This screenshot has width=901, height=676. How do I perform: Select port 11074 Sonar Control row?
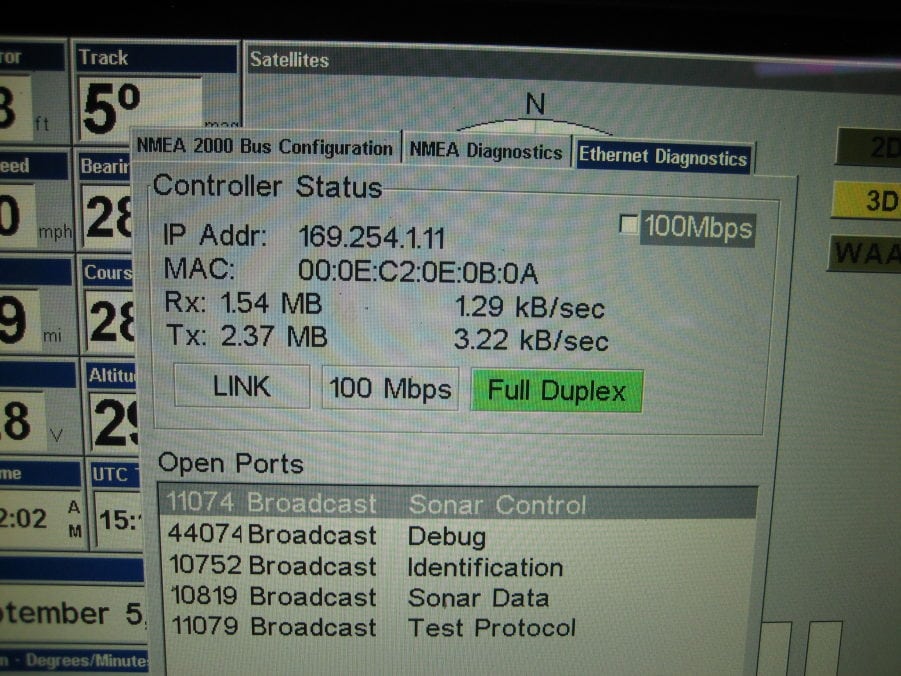coord(458,504)
